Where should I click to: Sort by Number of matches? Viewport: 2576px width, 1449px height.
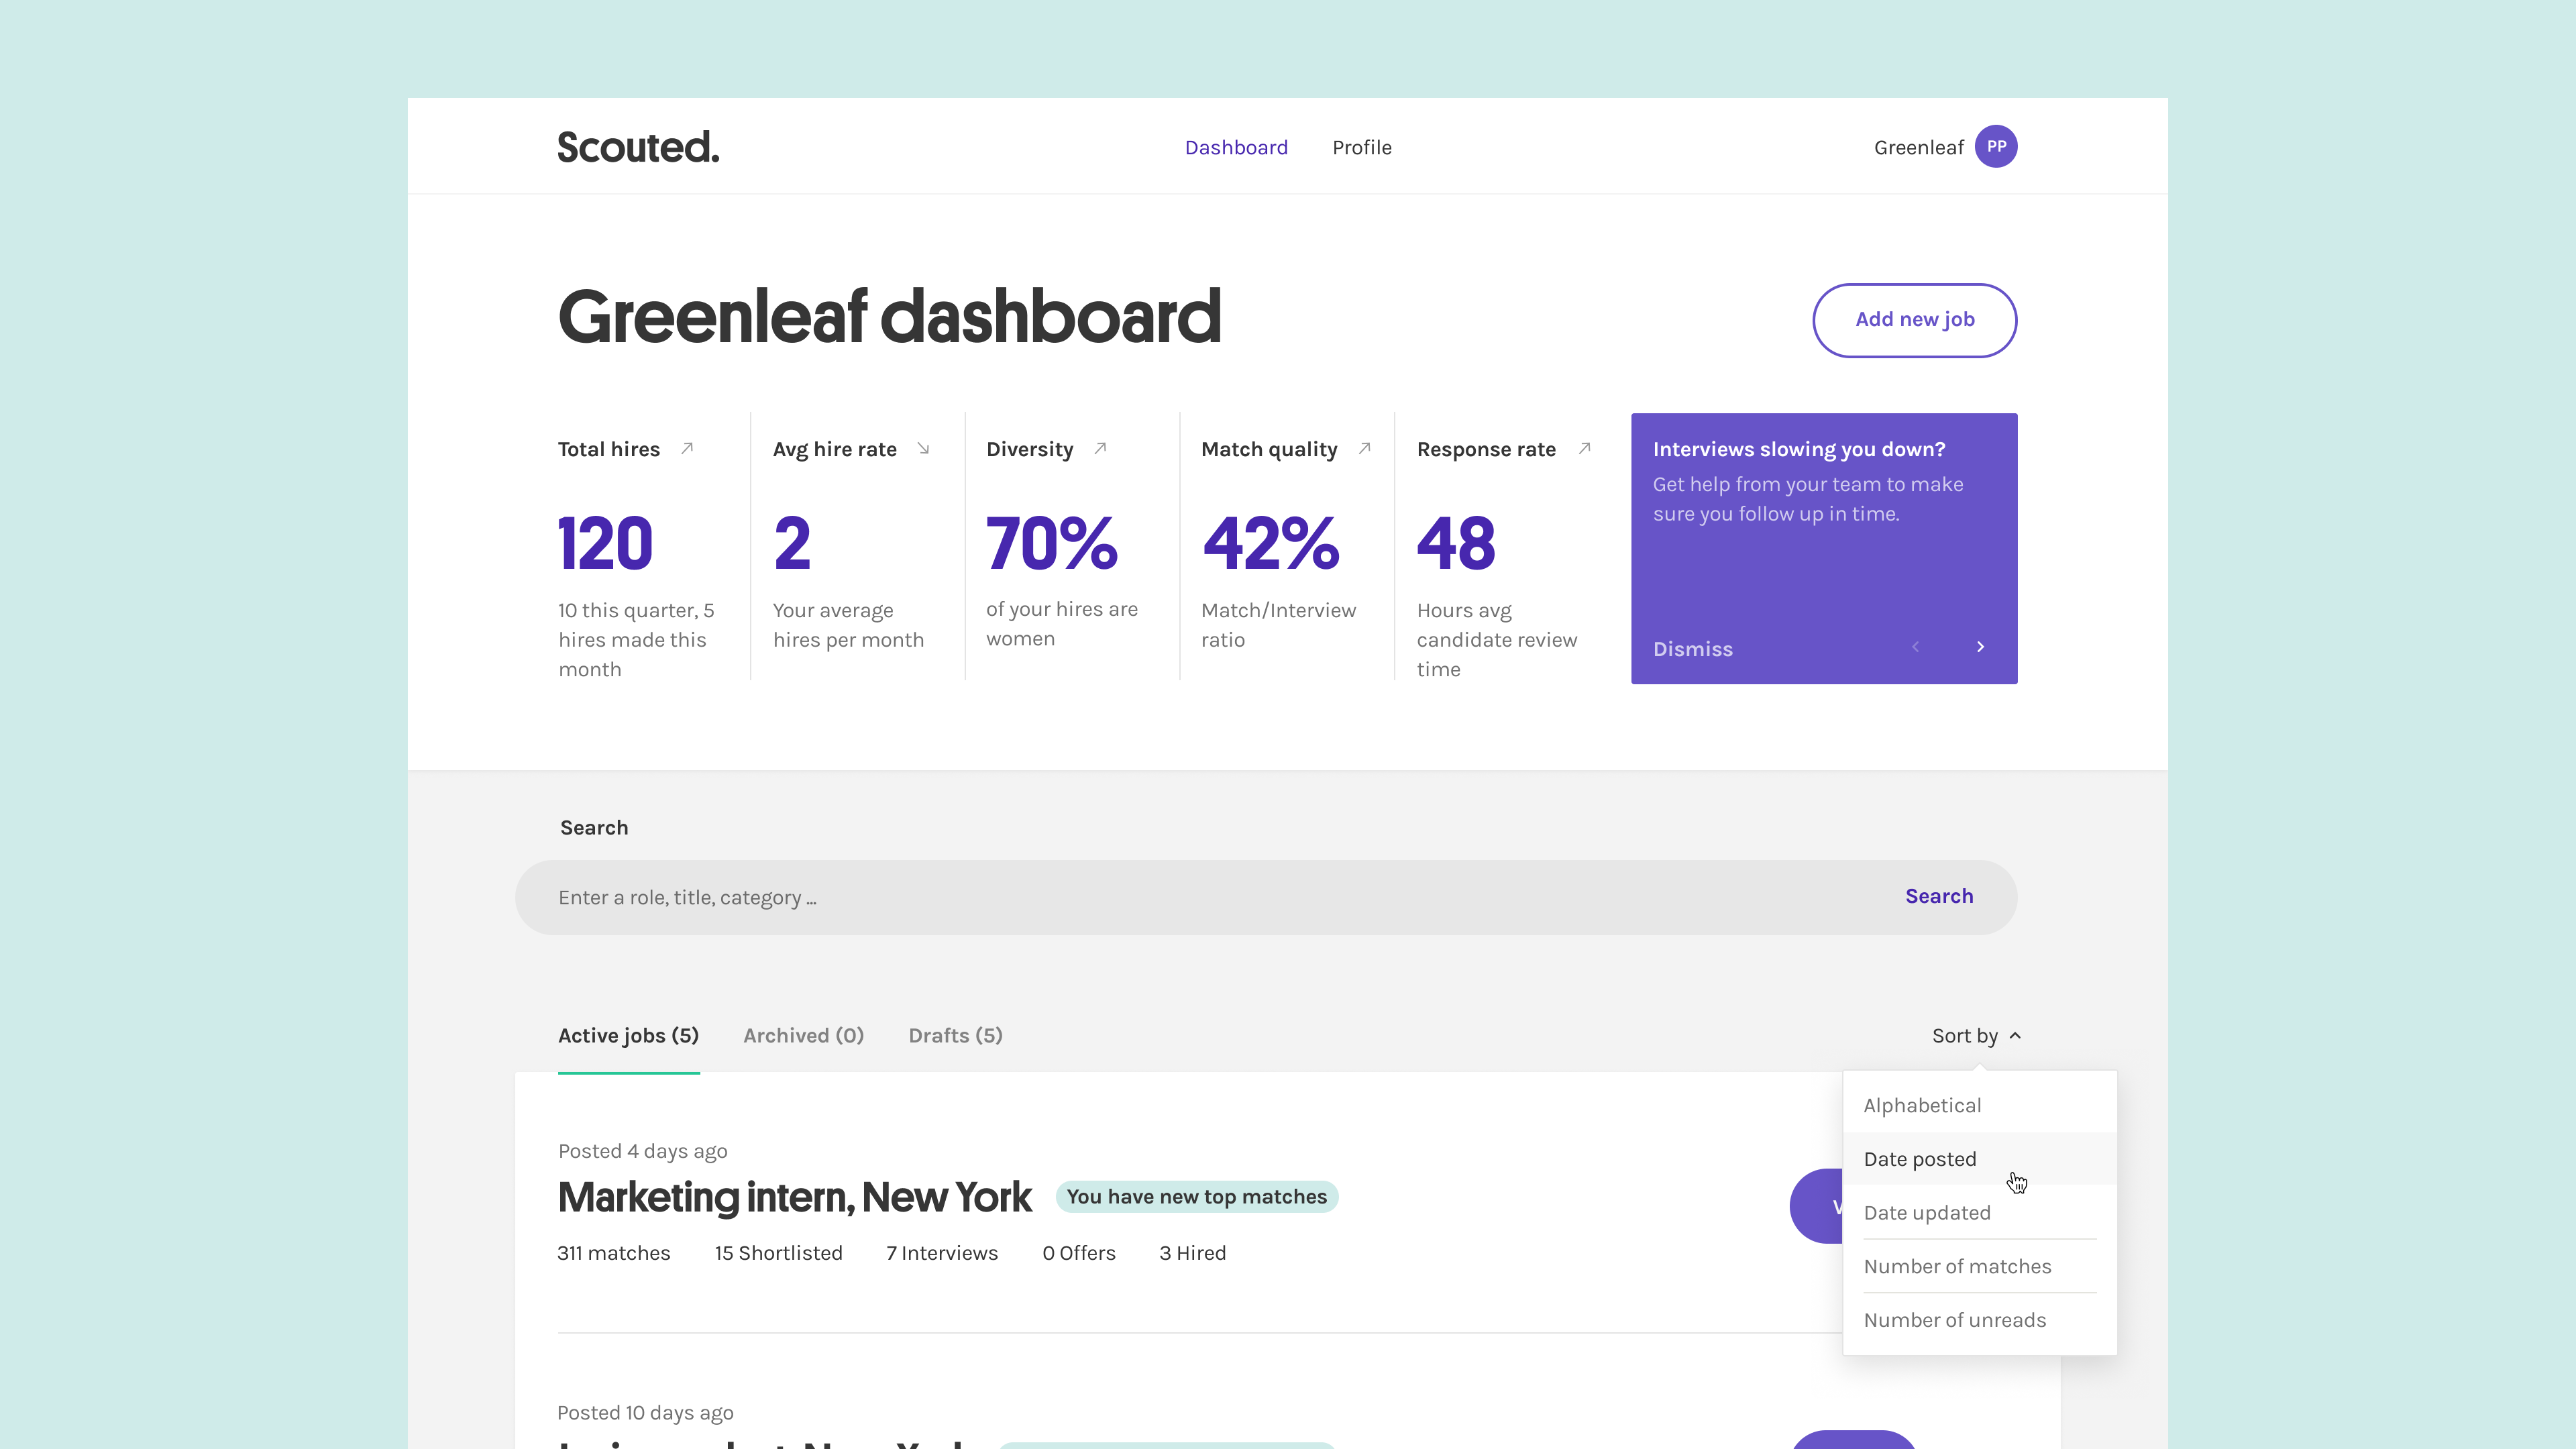[x=1957, y=1266]
